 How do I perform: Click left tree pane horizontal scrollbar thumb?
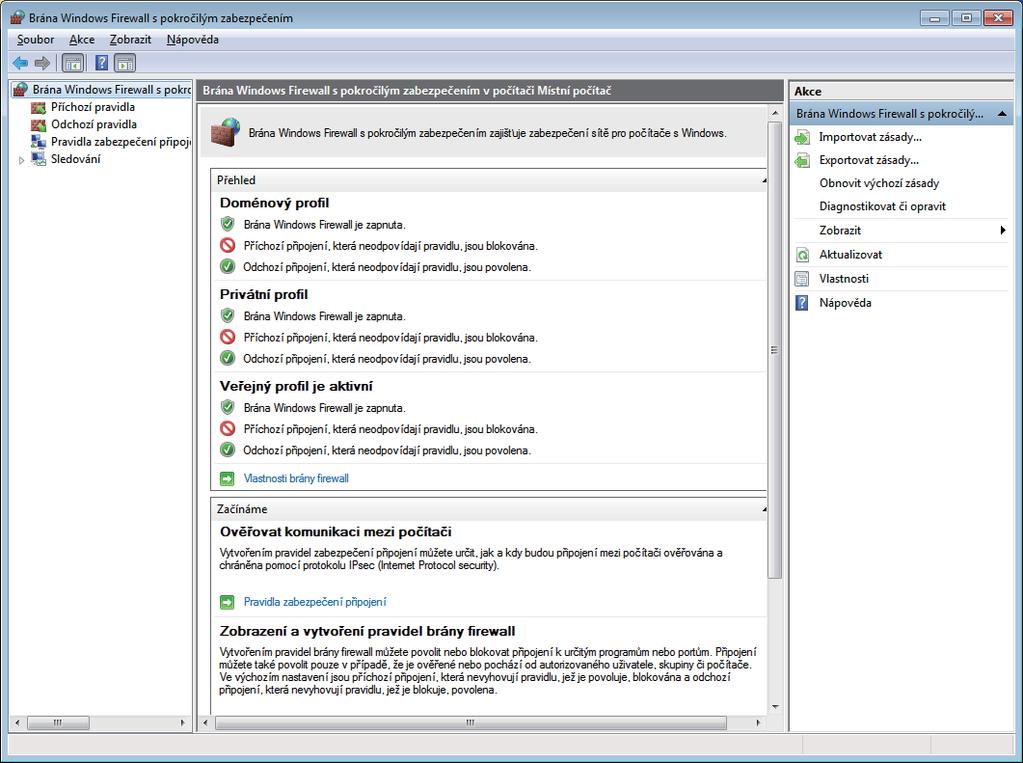58,723
